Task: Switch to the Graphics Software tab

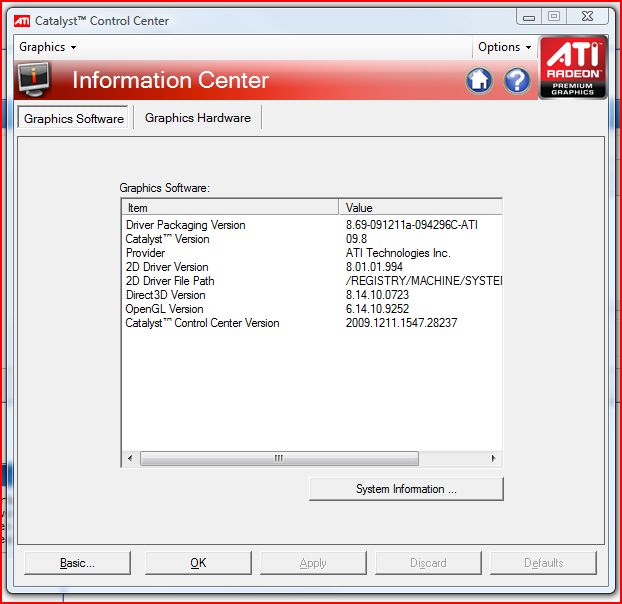Action: (73, 118)
